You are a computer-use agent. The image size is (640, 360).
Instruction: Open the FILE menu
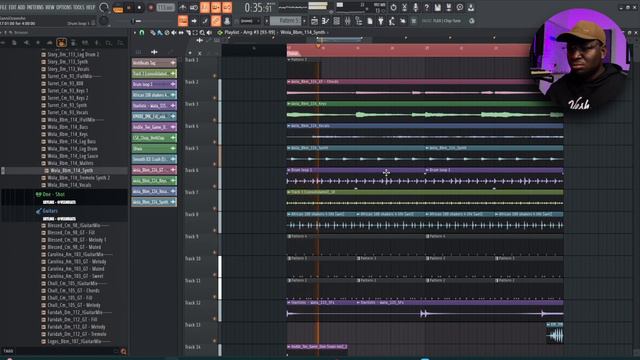click(x=3, y=7)
